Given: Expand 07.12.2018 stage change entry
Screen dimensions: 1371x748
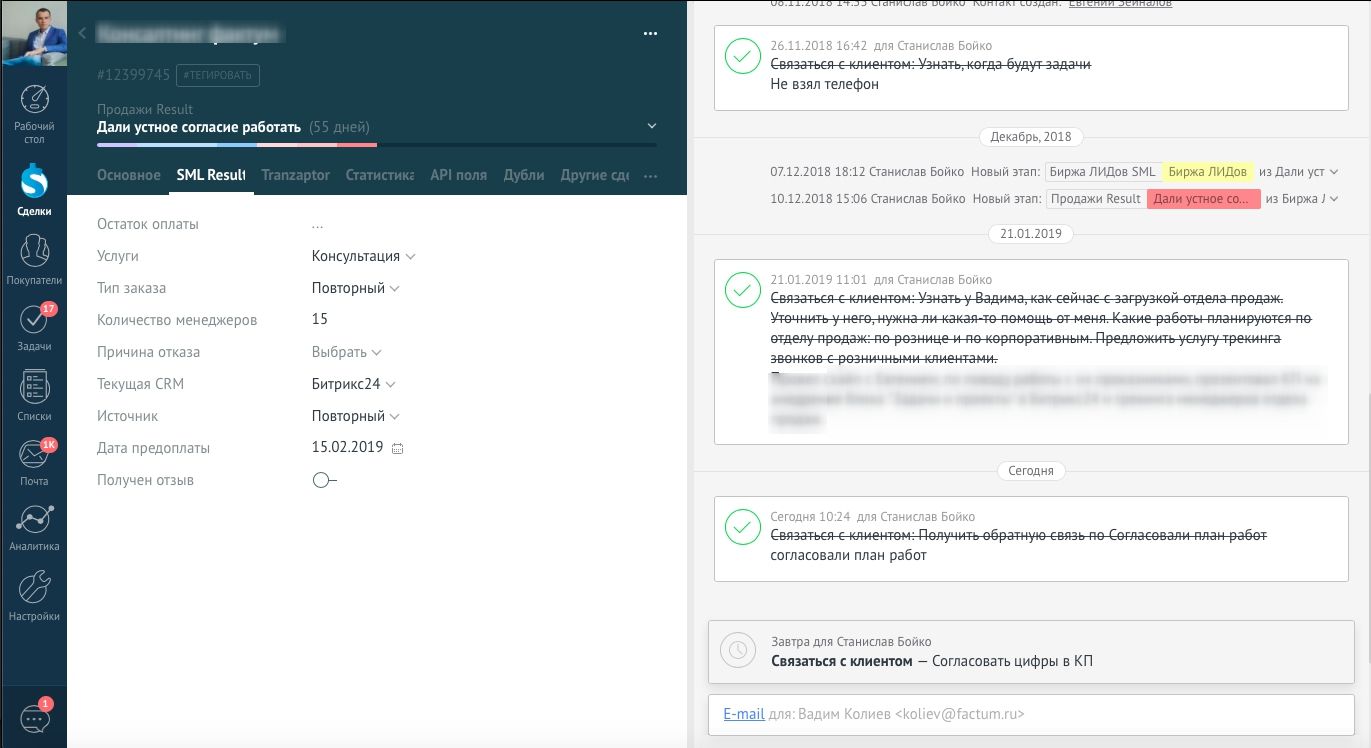Looking at the screenshot, I should tap(1332, 172).
